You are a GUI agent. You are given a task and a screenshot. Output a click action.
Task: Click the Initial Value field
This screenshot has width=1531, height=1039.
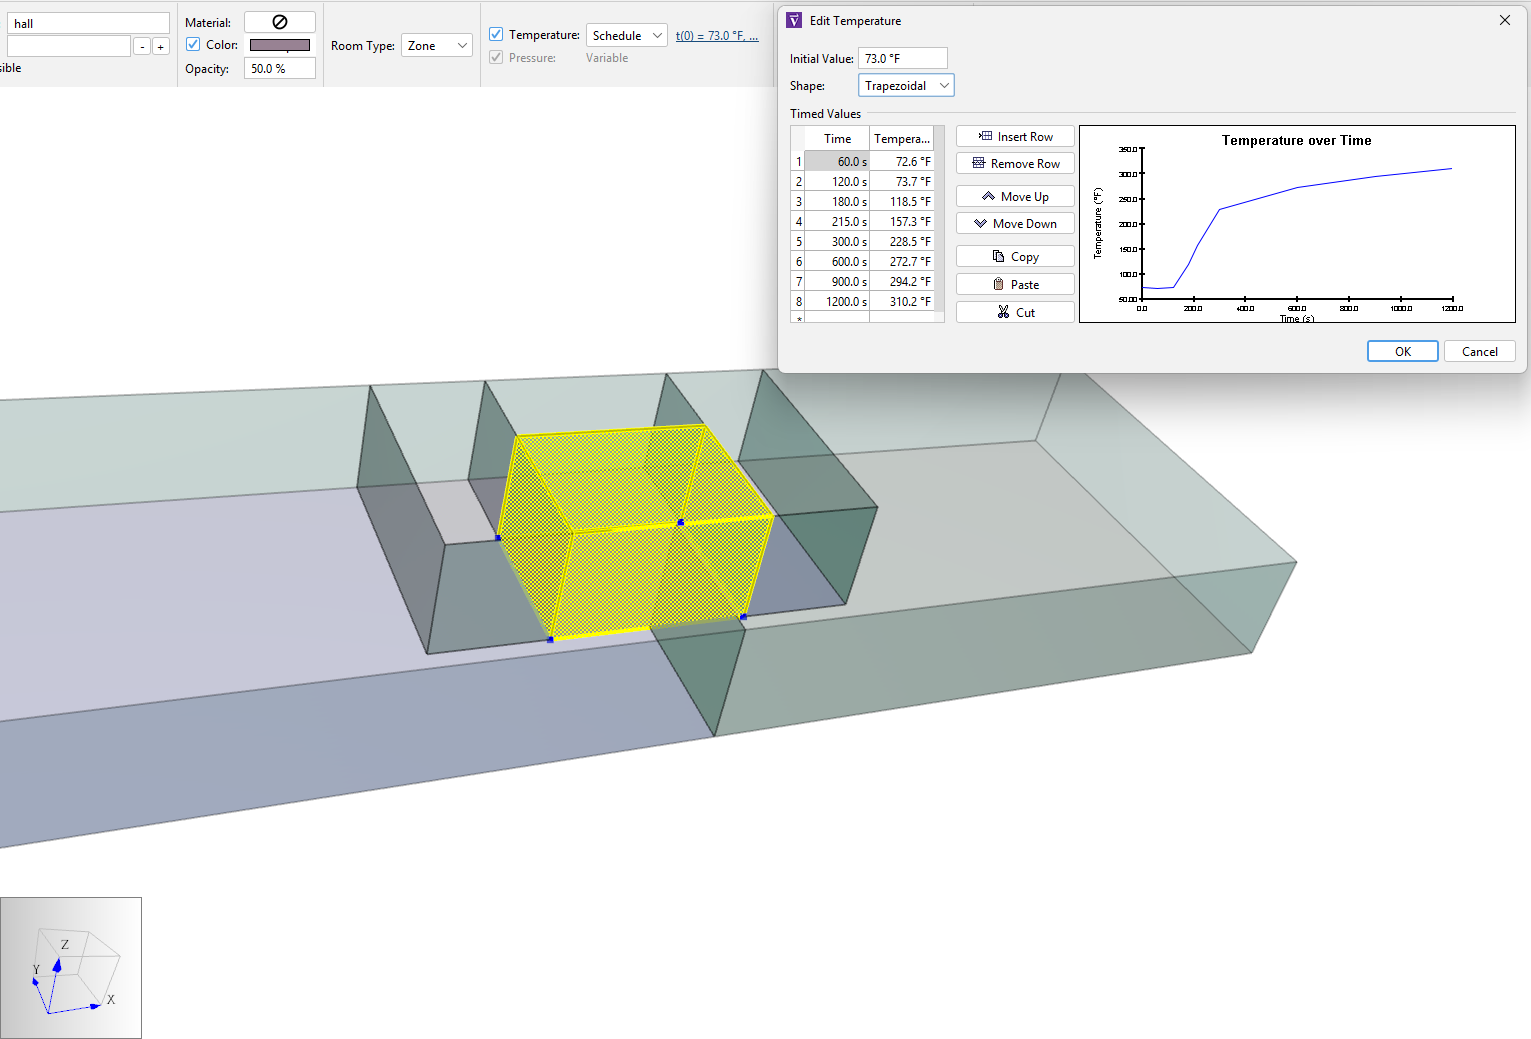[x=902, y=59]
